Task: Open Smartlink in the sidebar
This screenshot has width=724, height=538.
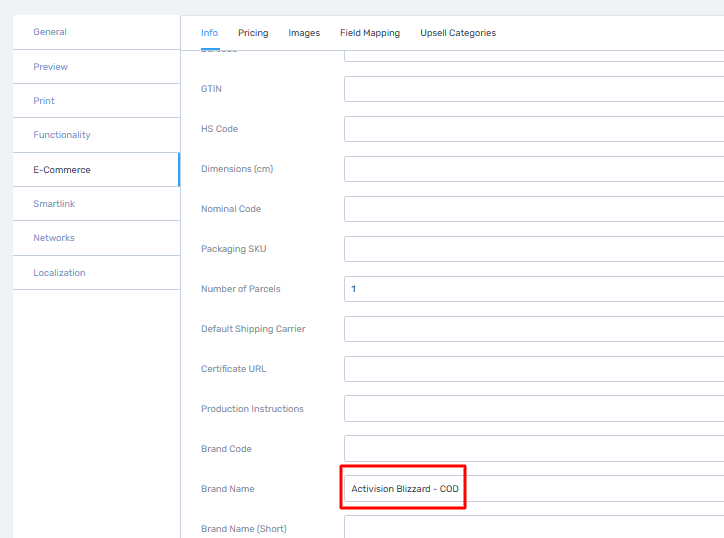Action: 54,204
